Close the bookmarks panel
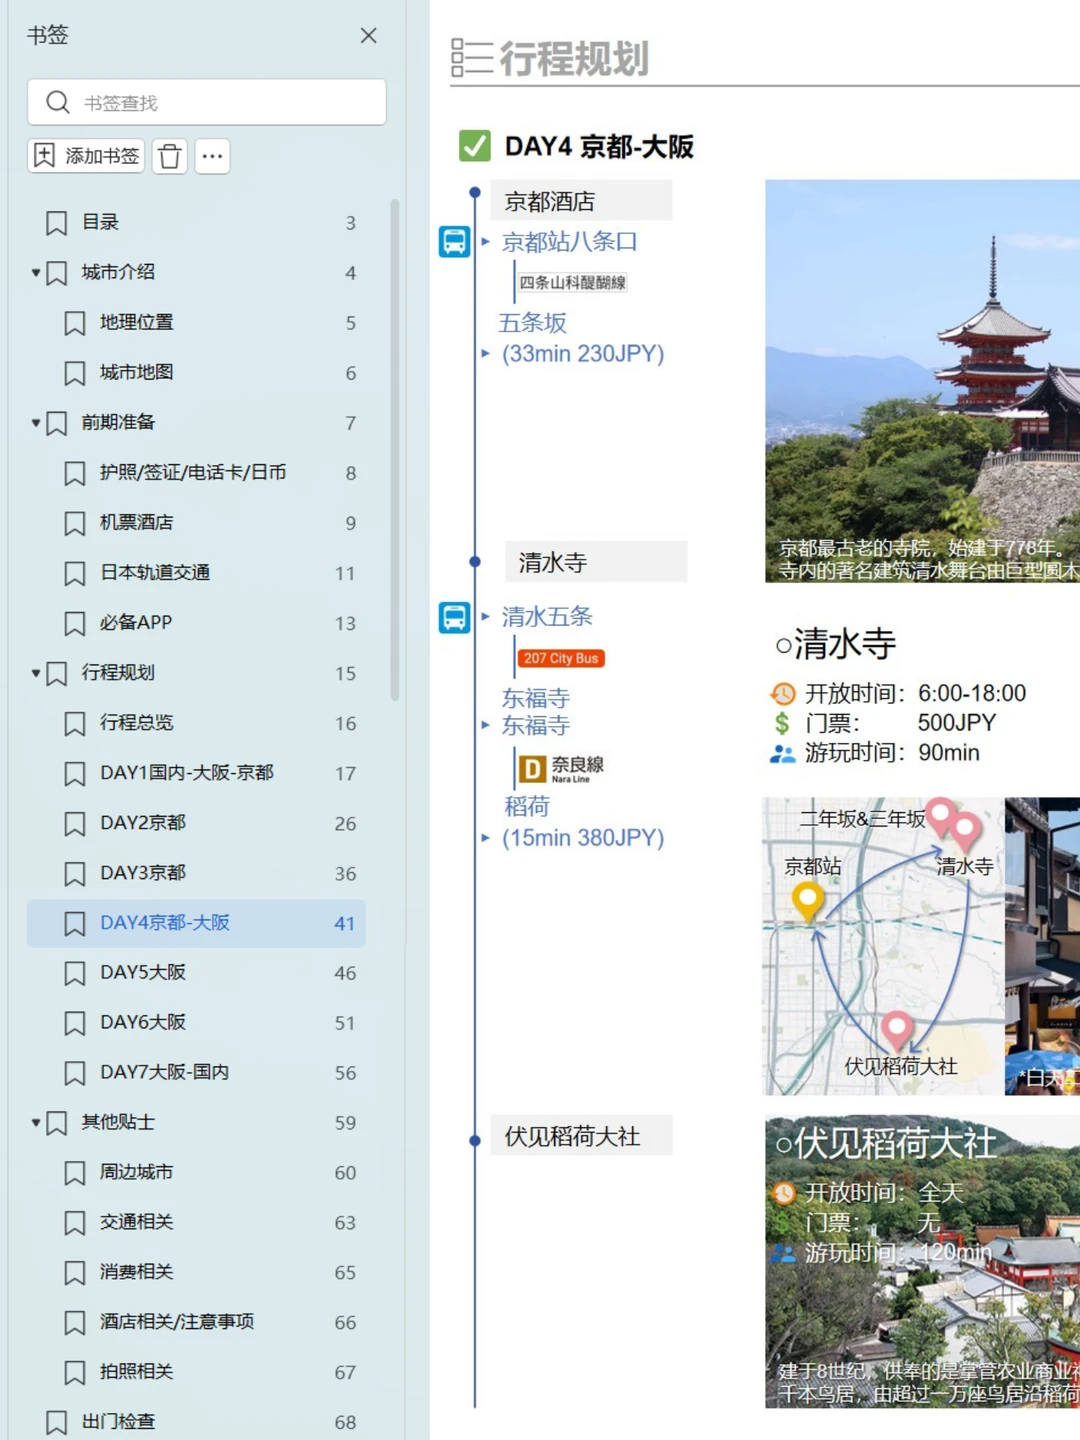The height and width of the screenshot is (1440, 1080). 368,36
